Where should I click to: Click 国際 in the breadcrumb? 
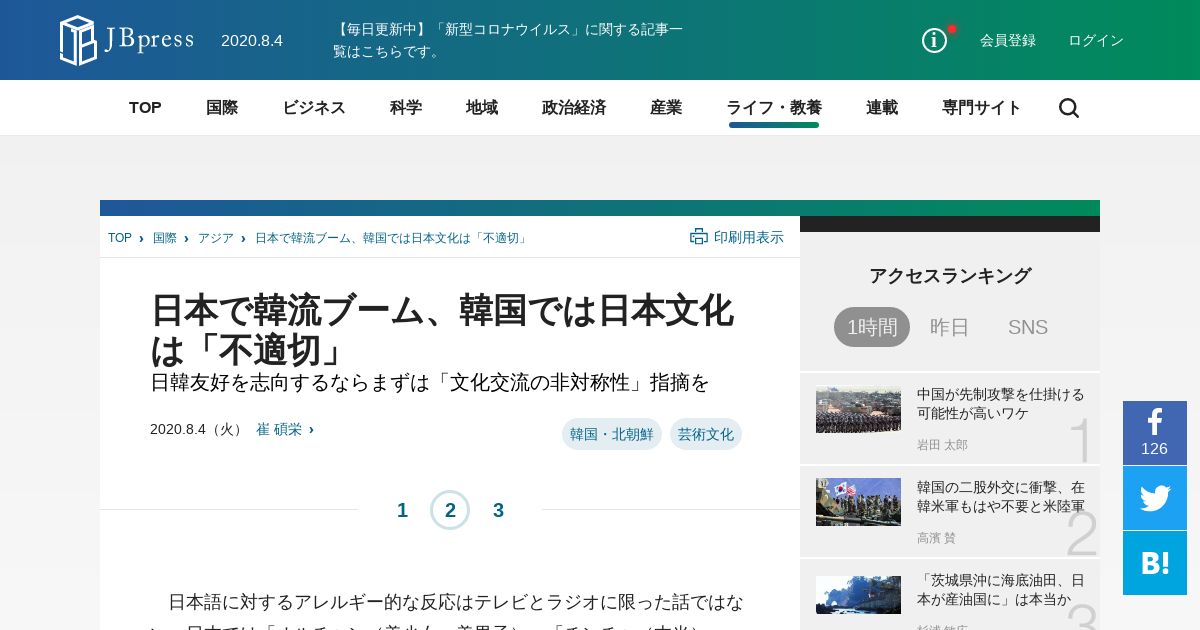click(x=165, y=238)
